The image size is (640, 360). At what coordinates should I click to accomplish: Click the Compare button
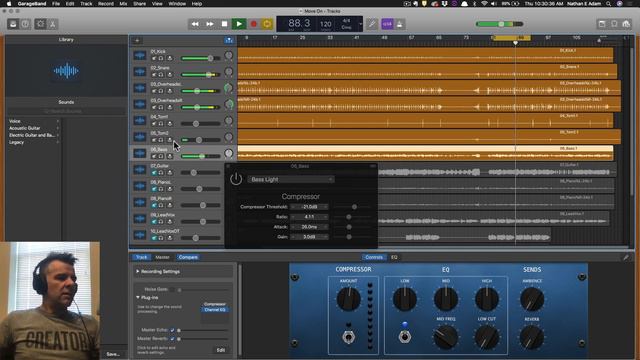click(188, 257)
